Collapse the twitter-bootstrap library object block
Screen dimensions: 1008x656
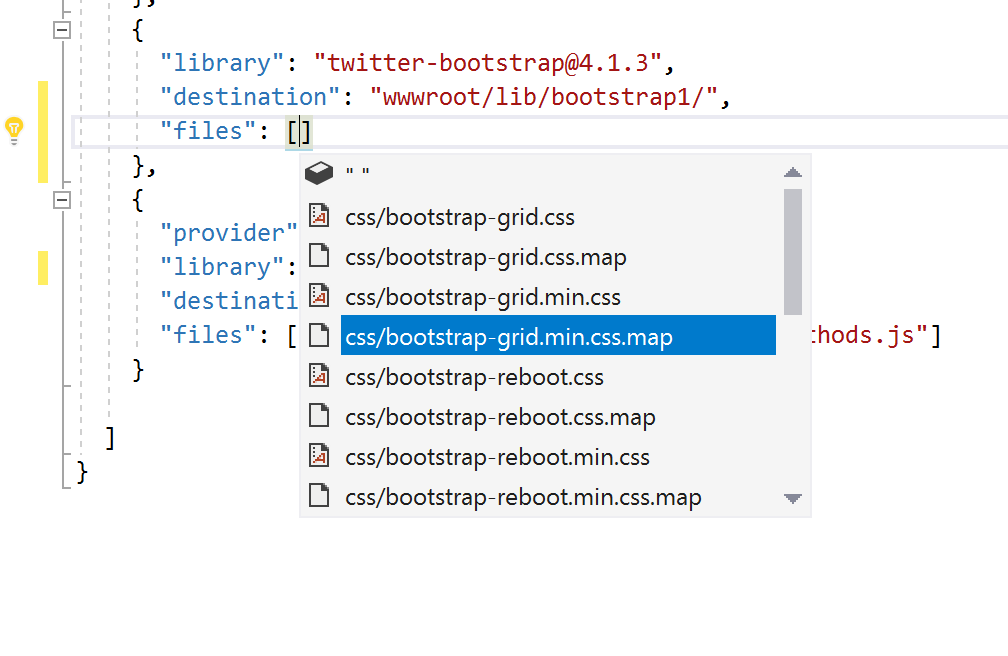pos(62,30)
